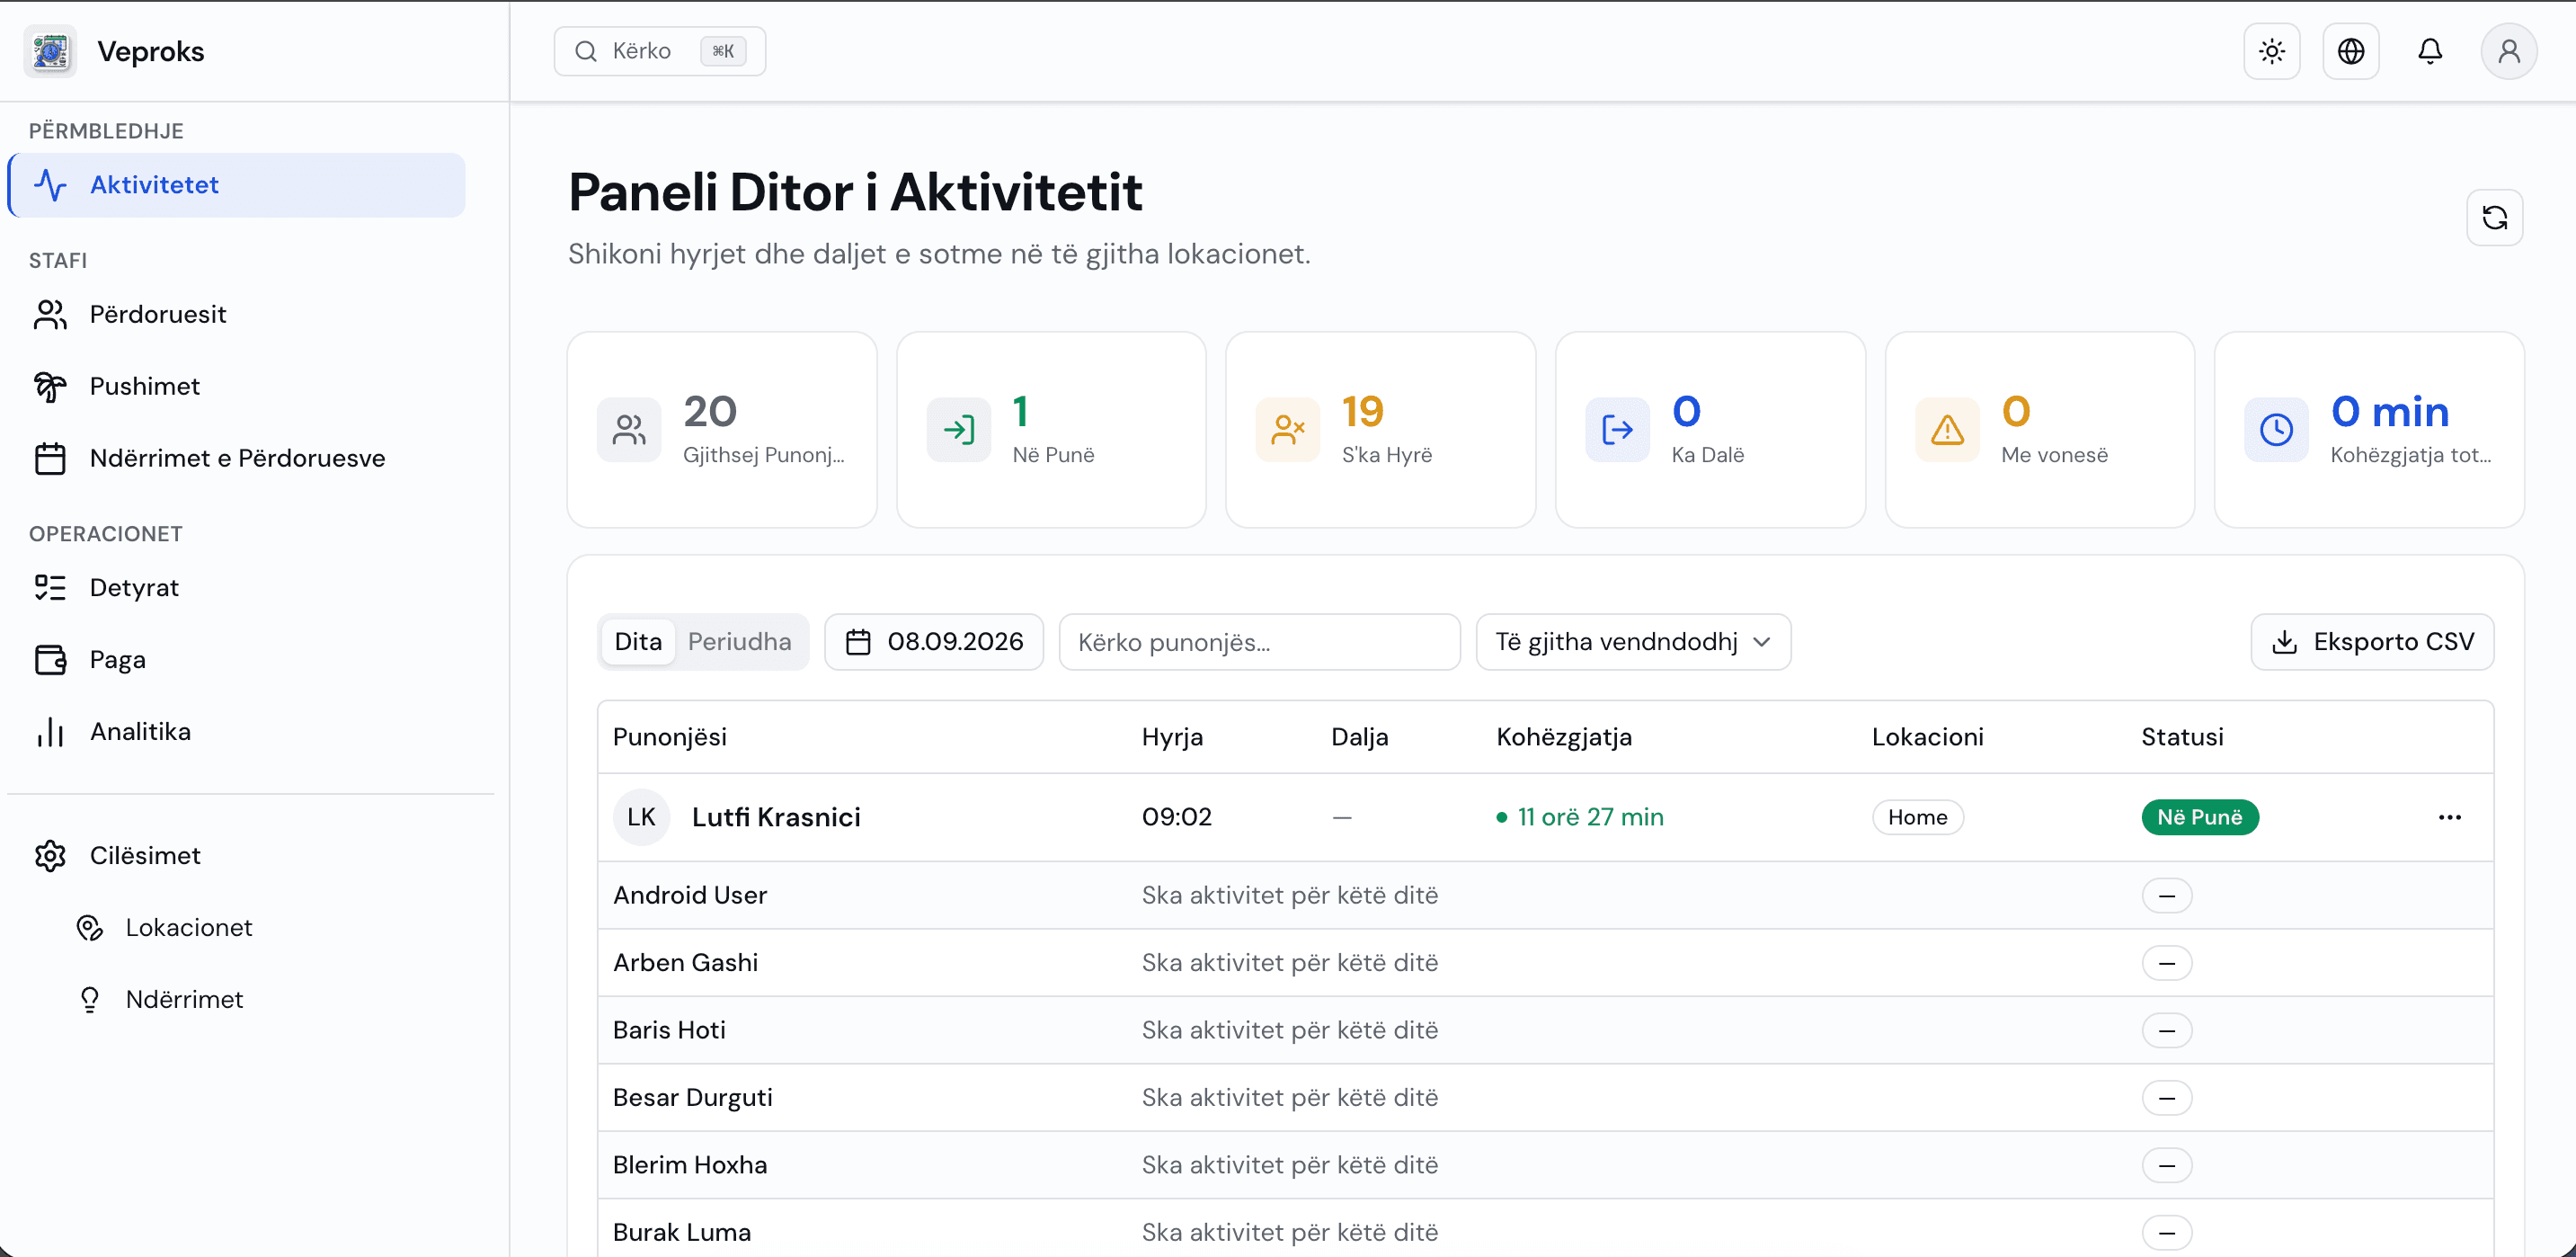
Task: Click the Aktivitetet pulse icon
Action: (50, 185)
